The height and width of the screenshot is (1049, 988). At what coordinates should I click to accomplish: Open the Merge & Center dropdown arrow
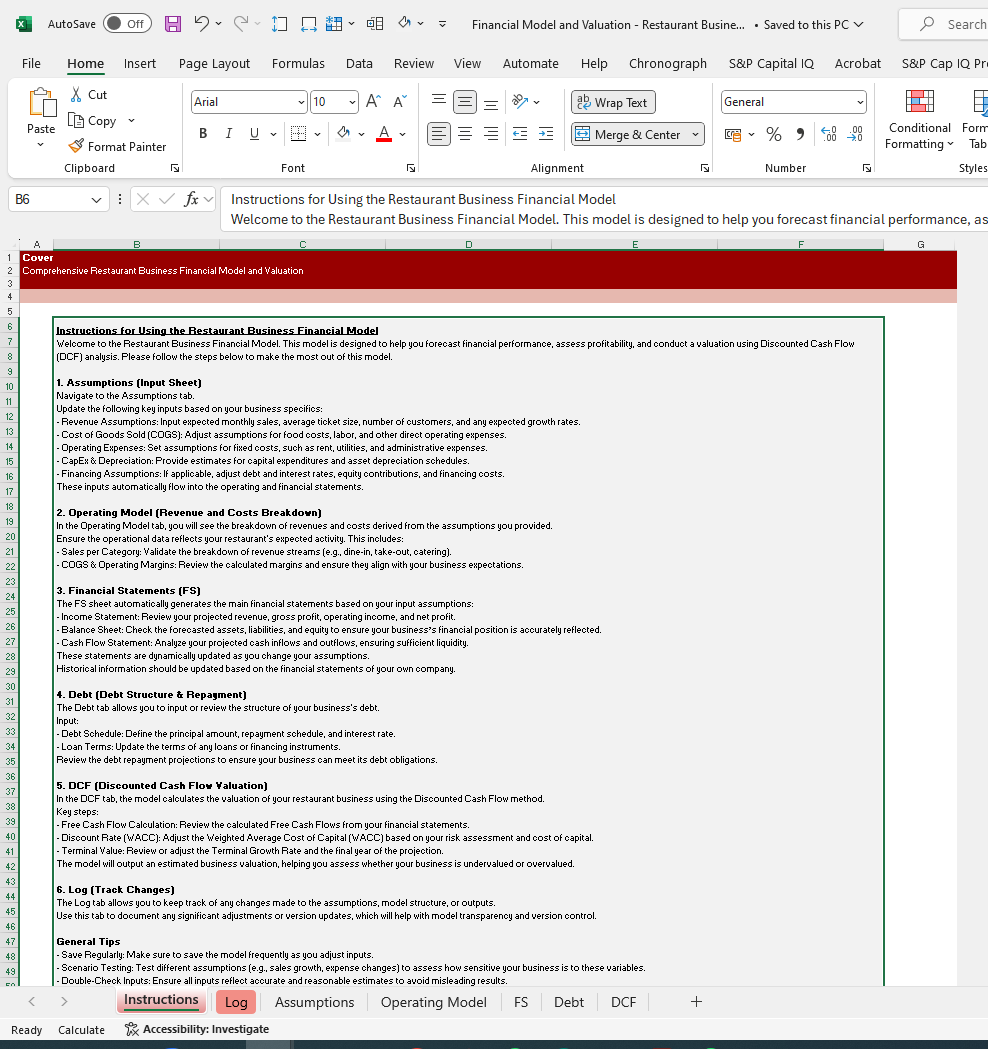[696, 134]
